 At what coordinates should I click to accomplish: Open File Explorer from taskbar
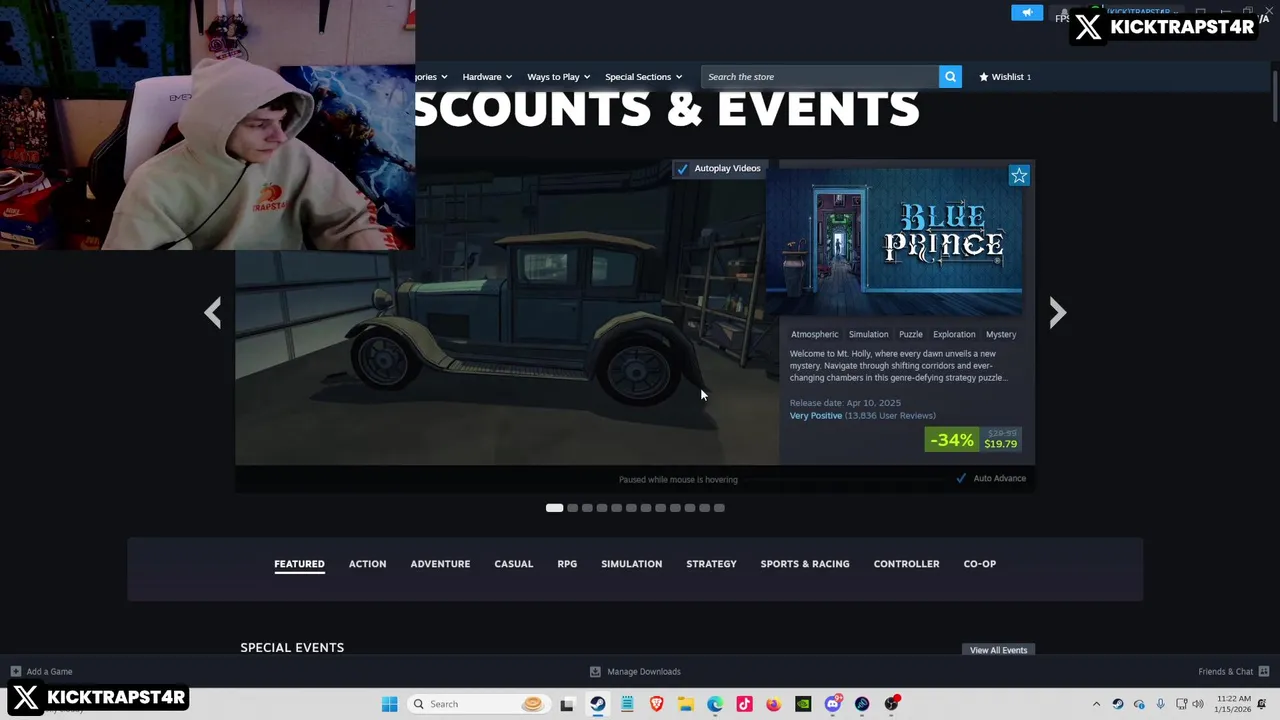pyautogui.click(x=686, y=704)
